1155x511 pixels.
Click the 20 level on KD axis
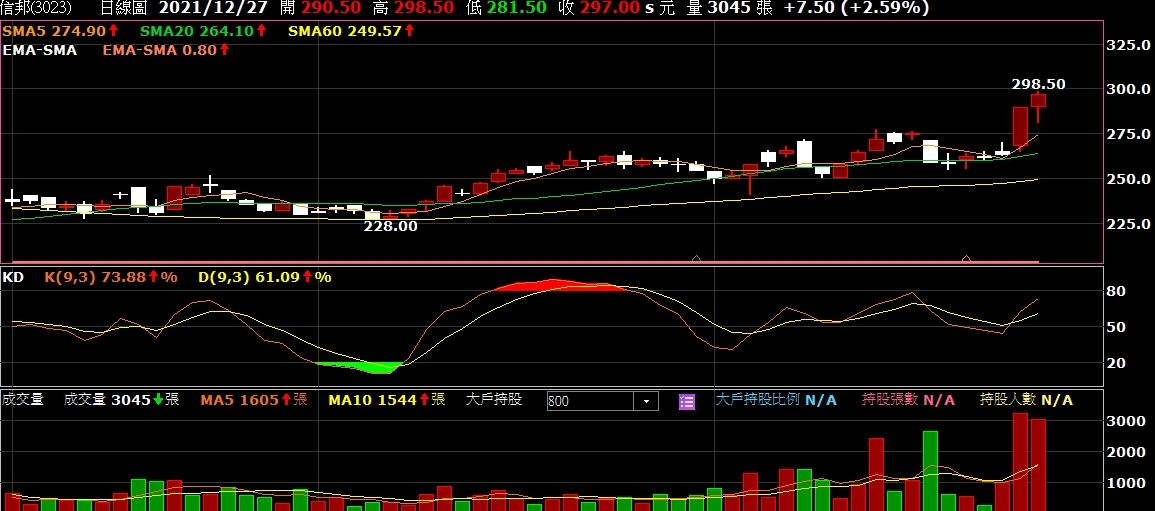pyautogui.click(x=1117, y=363)
